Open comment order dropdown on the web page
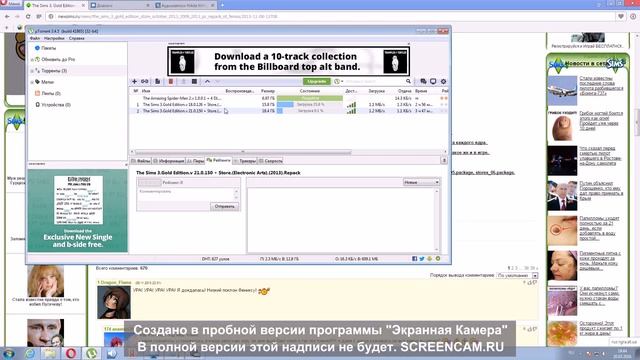Image resolution: width=640 pixels, height=360 pixels. point(517,276)
